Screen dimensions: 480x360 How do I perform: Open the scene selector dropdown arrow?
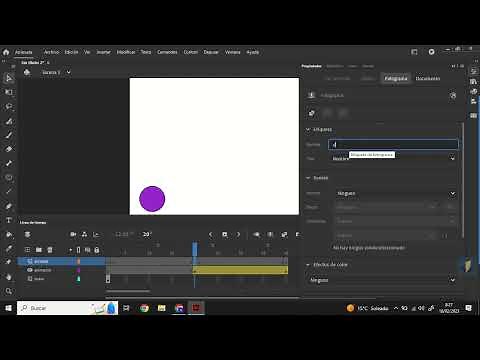point(68,72)
